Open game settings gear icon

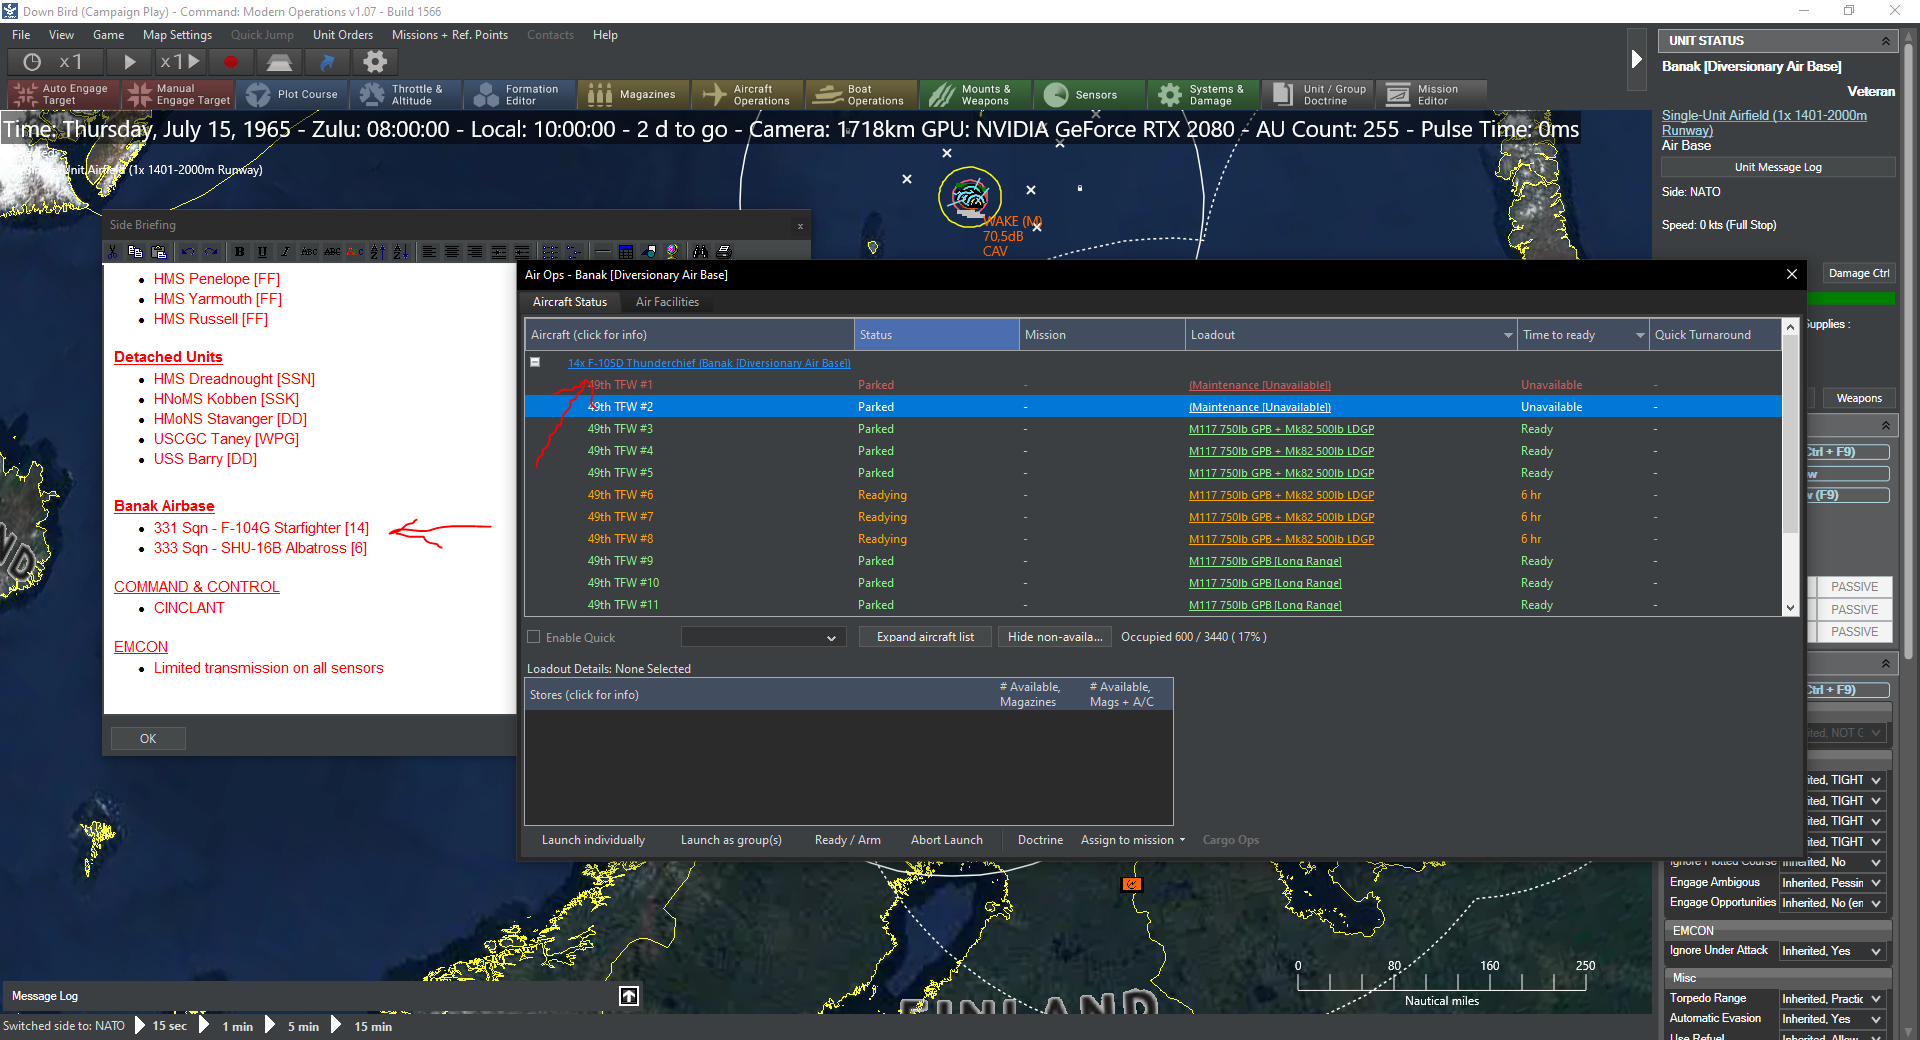coord(375,62)
